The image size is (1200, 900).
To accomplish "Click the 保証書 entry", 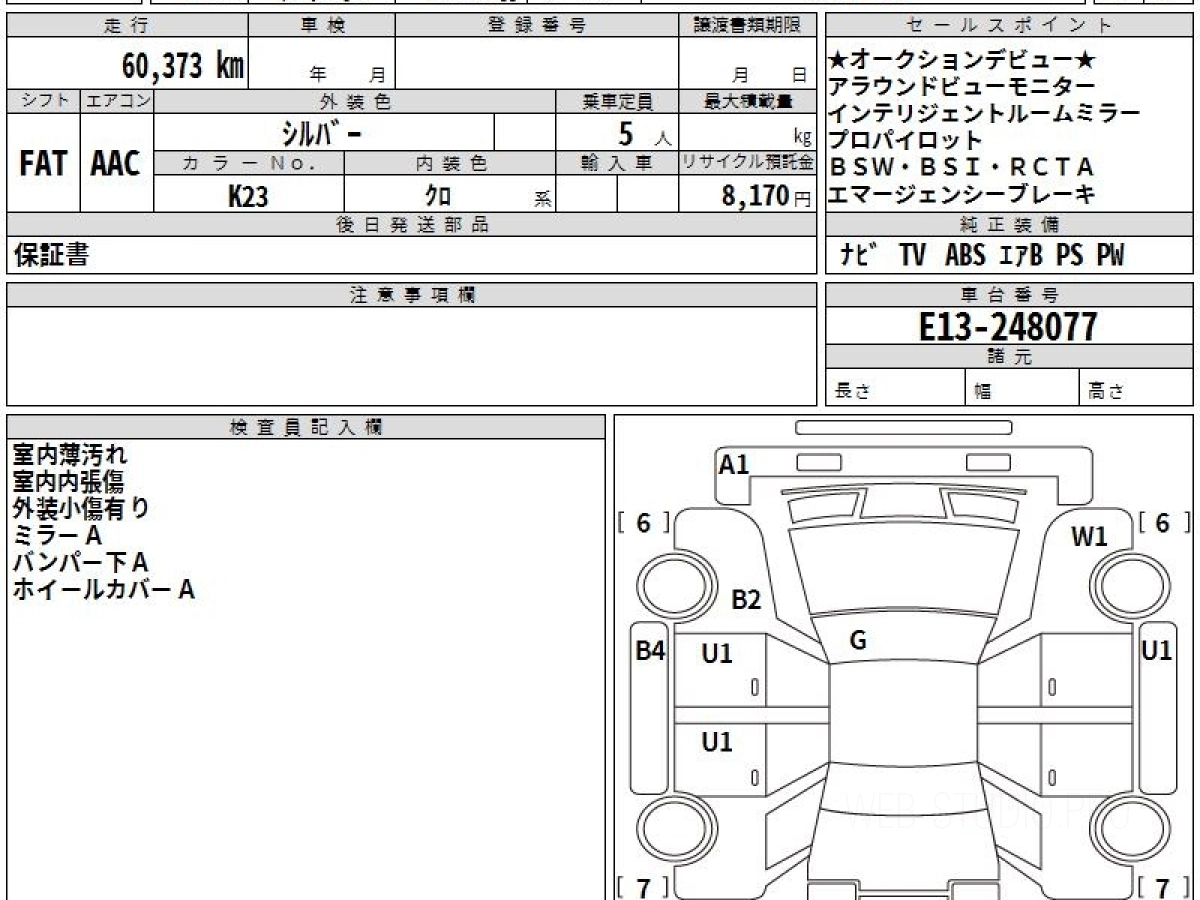I will click(x=51, y=255).
